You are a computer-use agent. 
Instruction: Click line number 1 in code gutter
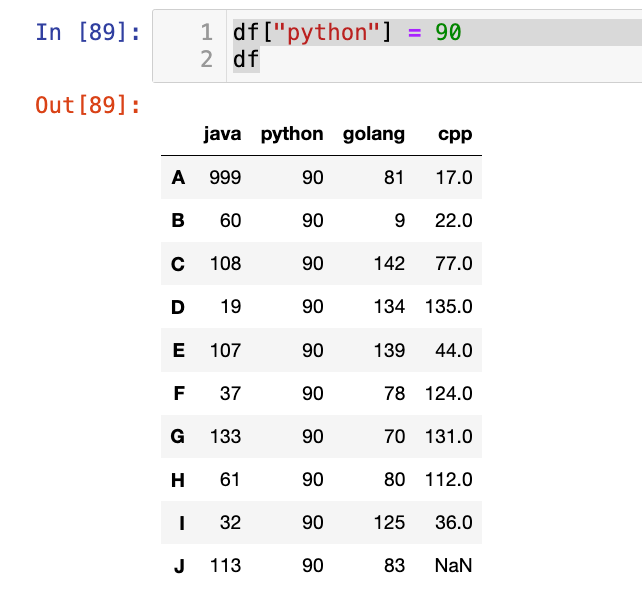click(207, 33)
